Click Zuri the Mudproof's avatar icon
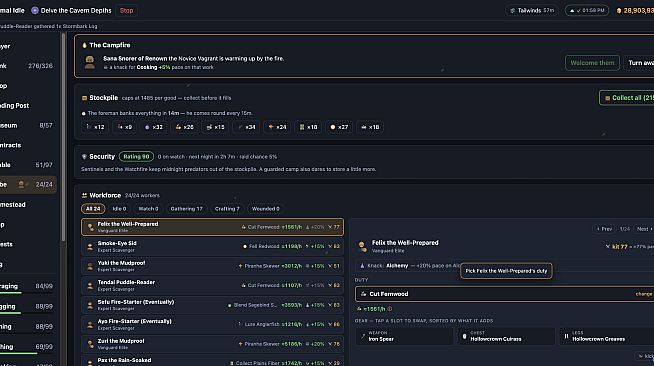 coord(90,344)
